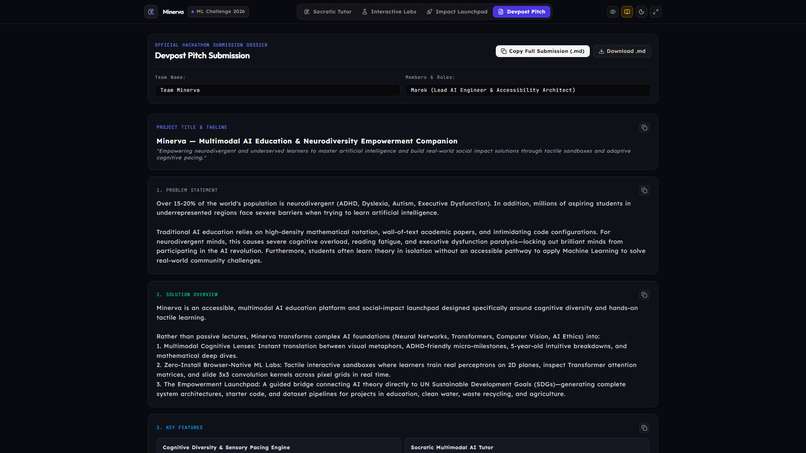806x453 pixels.
Task: Click the '1. PROBLEM STATEMENT' label
Action: click(187, 190)
